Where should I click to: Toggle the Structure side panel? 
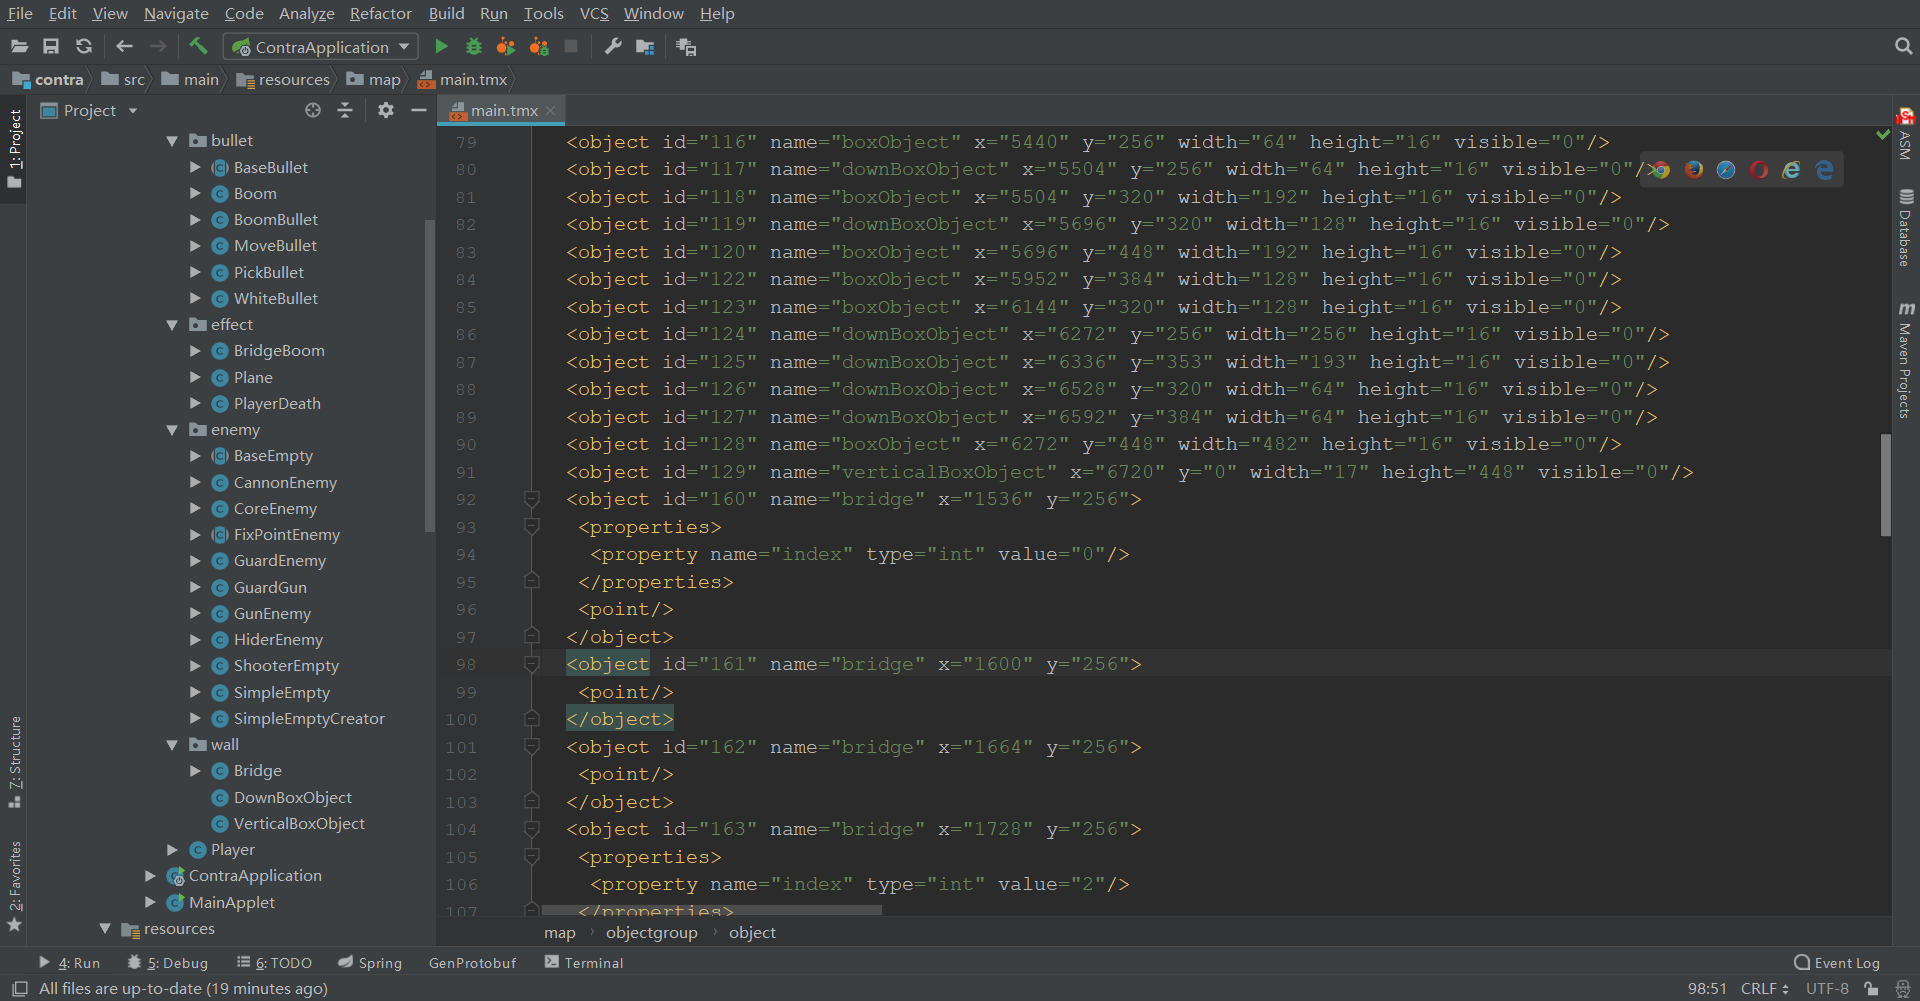coord(15,762)
